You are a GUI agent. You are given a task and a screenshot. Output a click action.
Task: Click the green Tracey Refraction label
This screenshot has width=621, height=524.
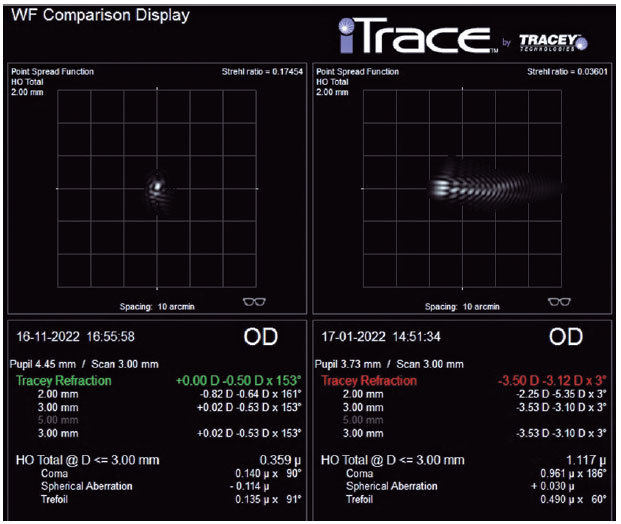coord(64,381)
